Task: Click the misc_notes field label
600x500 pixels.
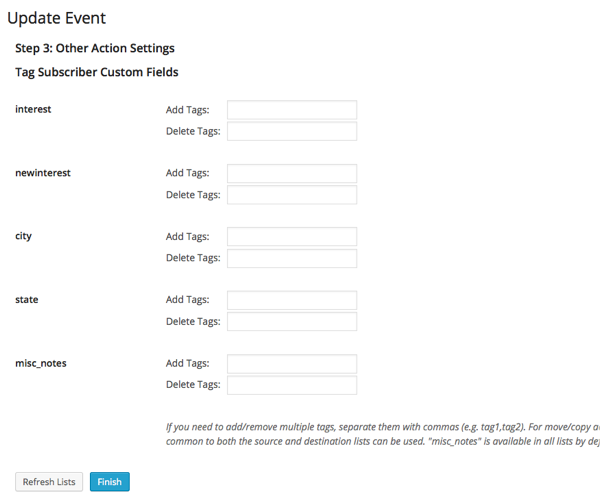Action: point(41,363)
